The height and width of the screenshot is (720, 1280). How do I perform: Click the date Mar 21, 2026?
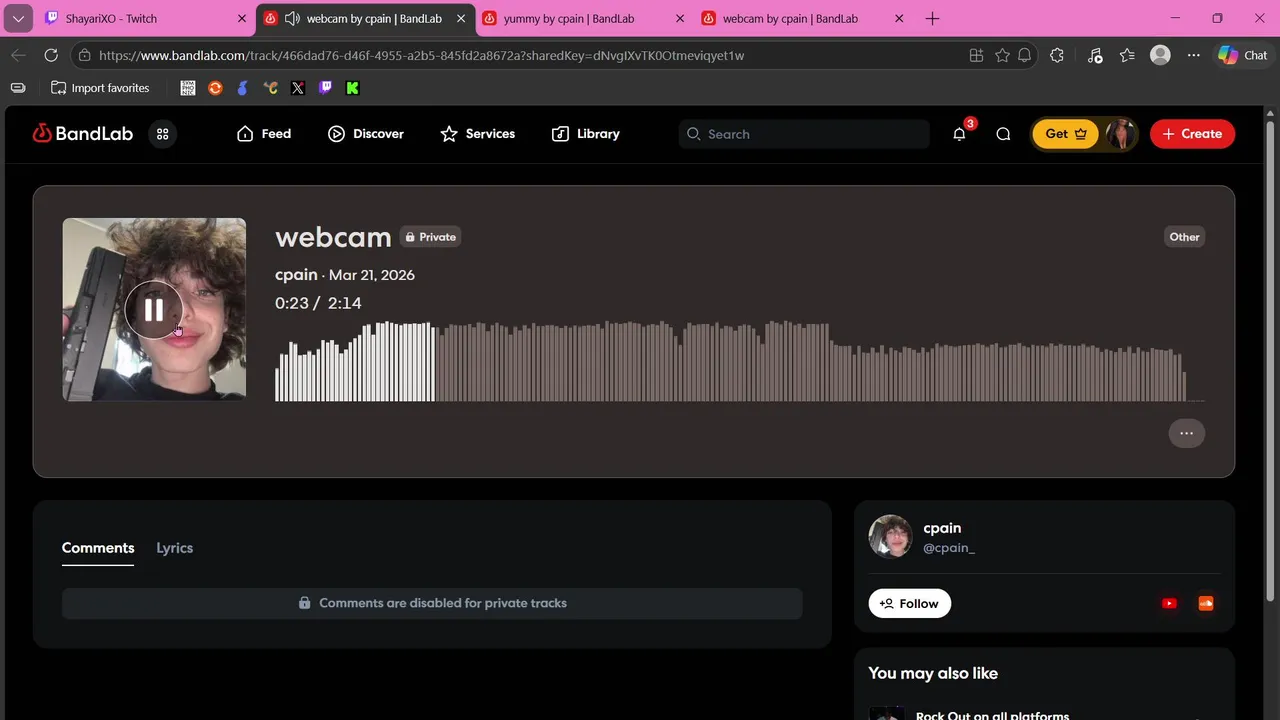coord(372,275)
